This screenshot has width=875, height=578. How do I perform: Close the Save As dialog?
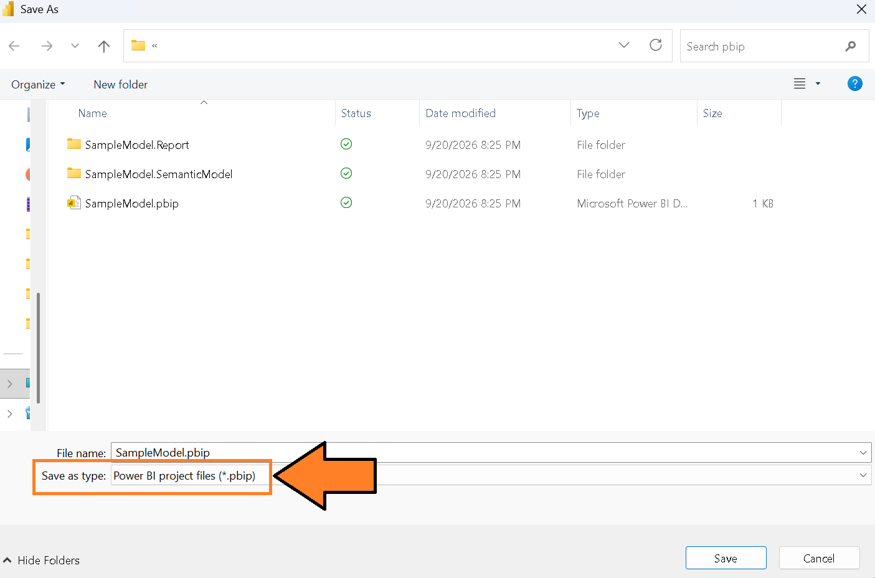point(861,9)
